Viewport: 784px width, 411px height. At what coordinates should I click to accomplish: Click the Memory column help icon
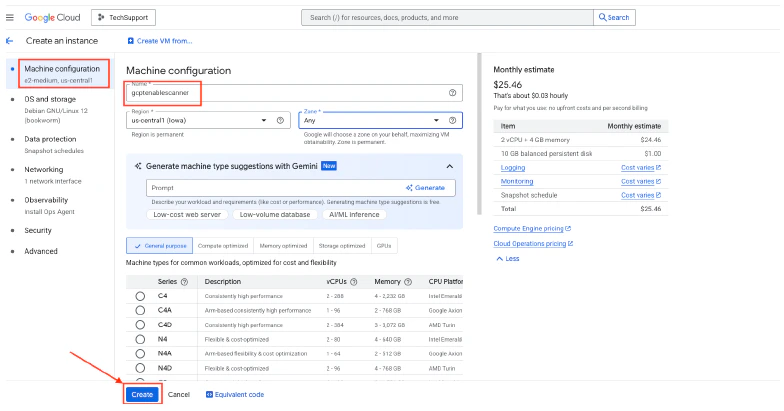click(x=408, y=282)
